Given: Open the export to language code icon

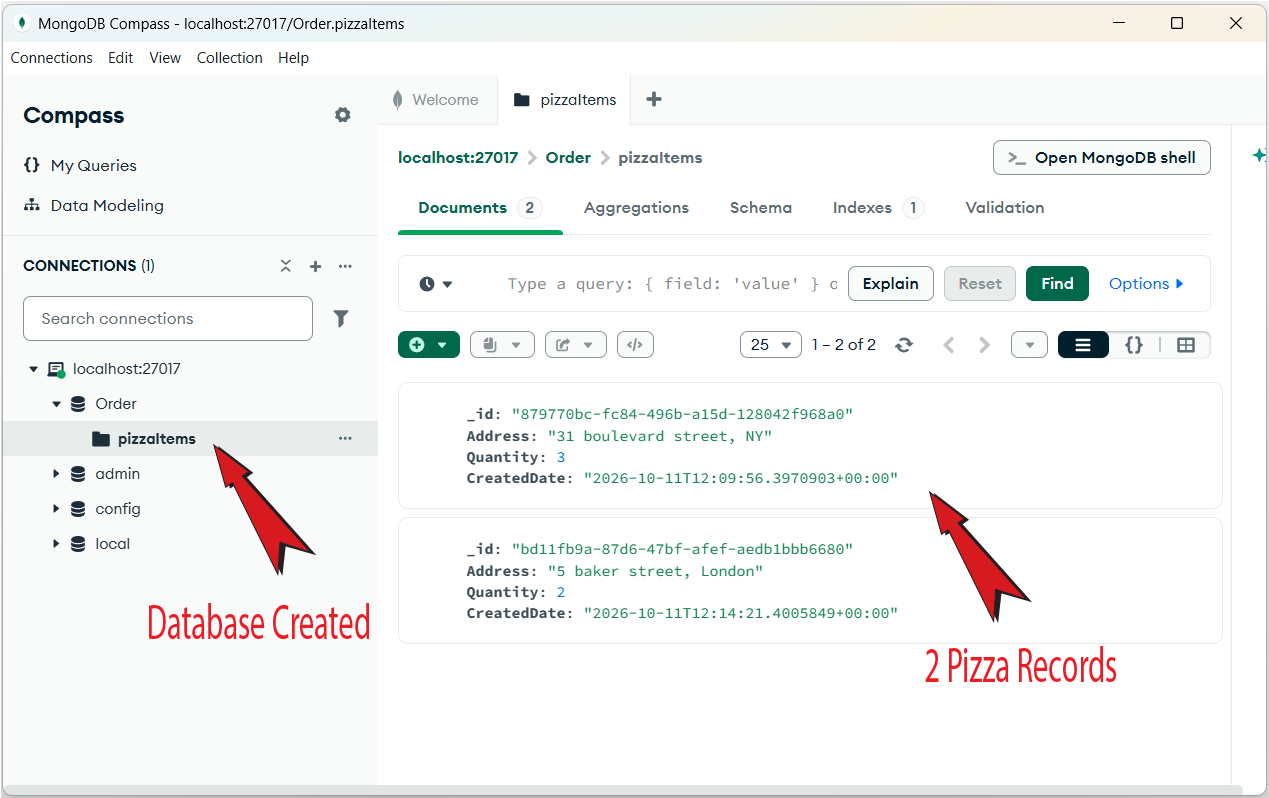Looking at the screenshot, I should (x=635, y=345).
